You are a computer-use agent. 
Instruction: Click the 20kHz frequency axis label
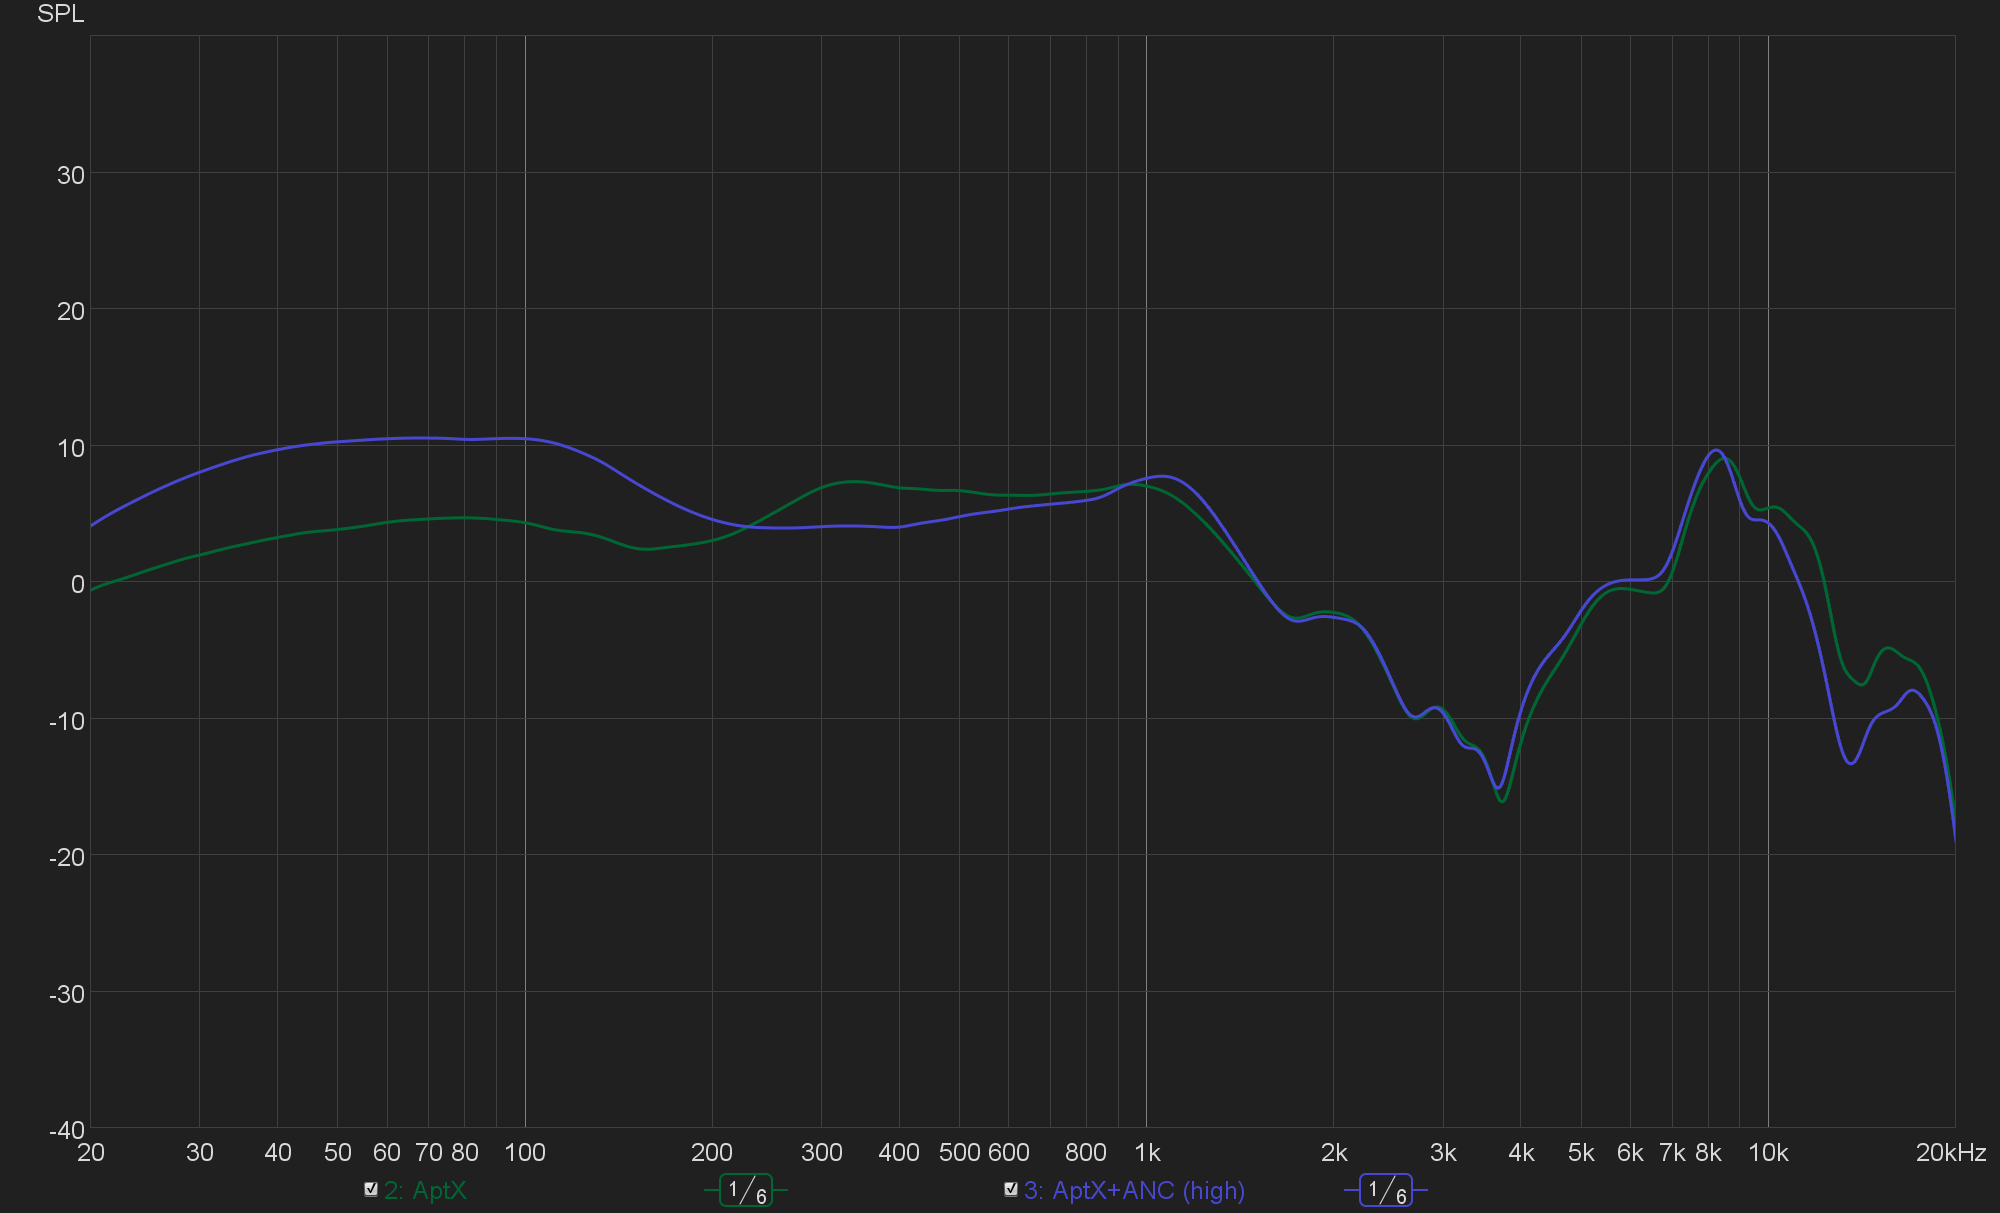pyautogui.click(x=1950, y=1153)
